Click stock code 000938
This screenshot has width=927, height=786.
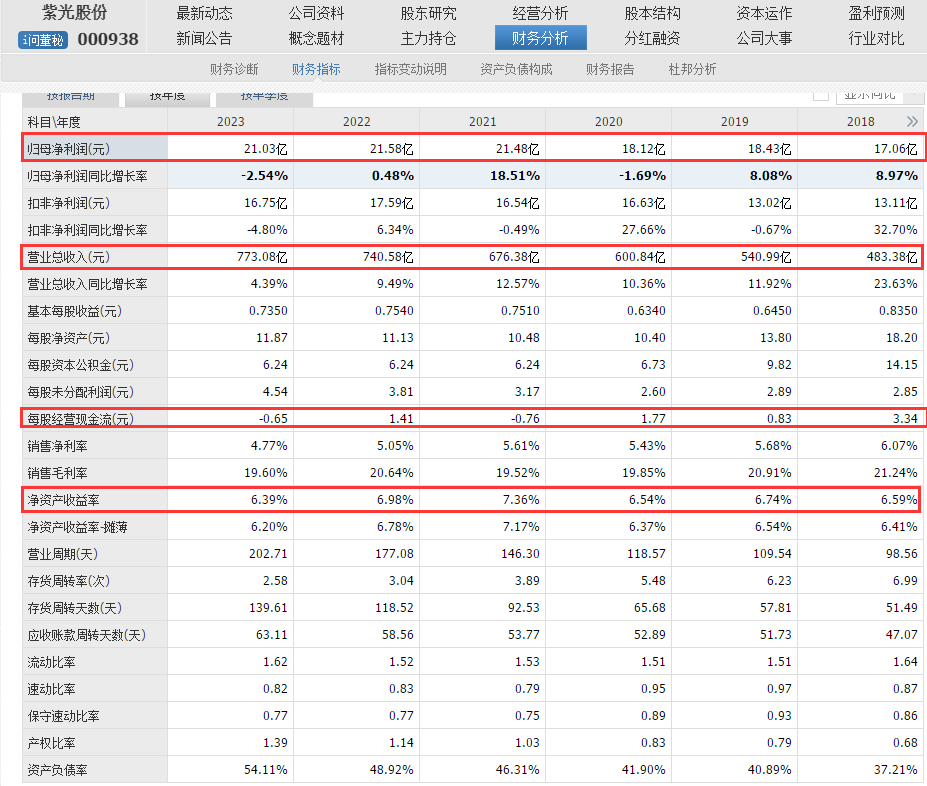click(108, 40)
